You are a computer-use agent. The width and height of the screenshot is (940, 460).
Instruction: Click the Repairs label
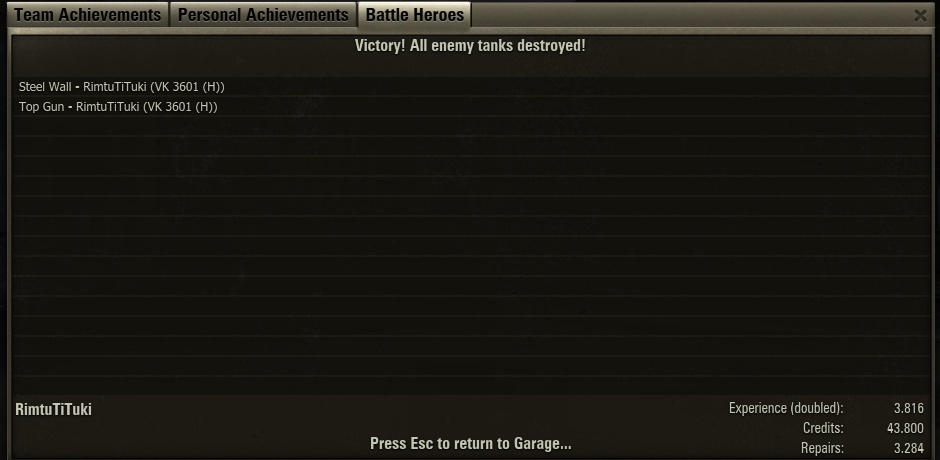822,448
